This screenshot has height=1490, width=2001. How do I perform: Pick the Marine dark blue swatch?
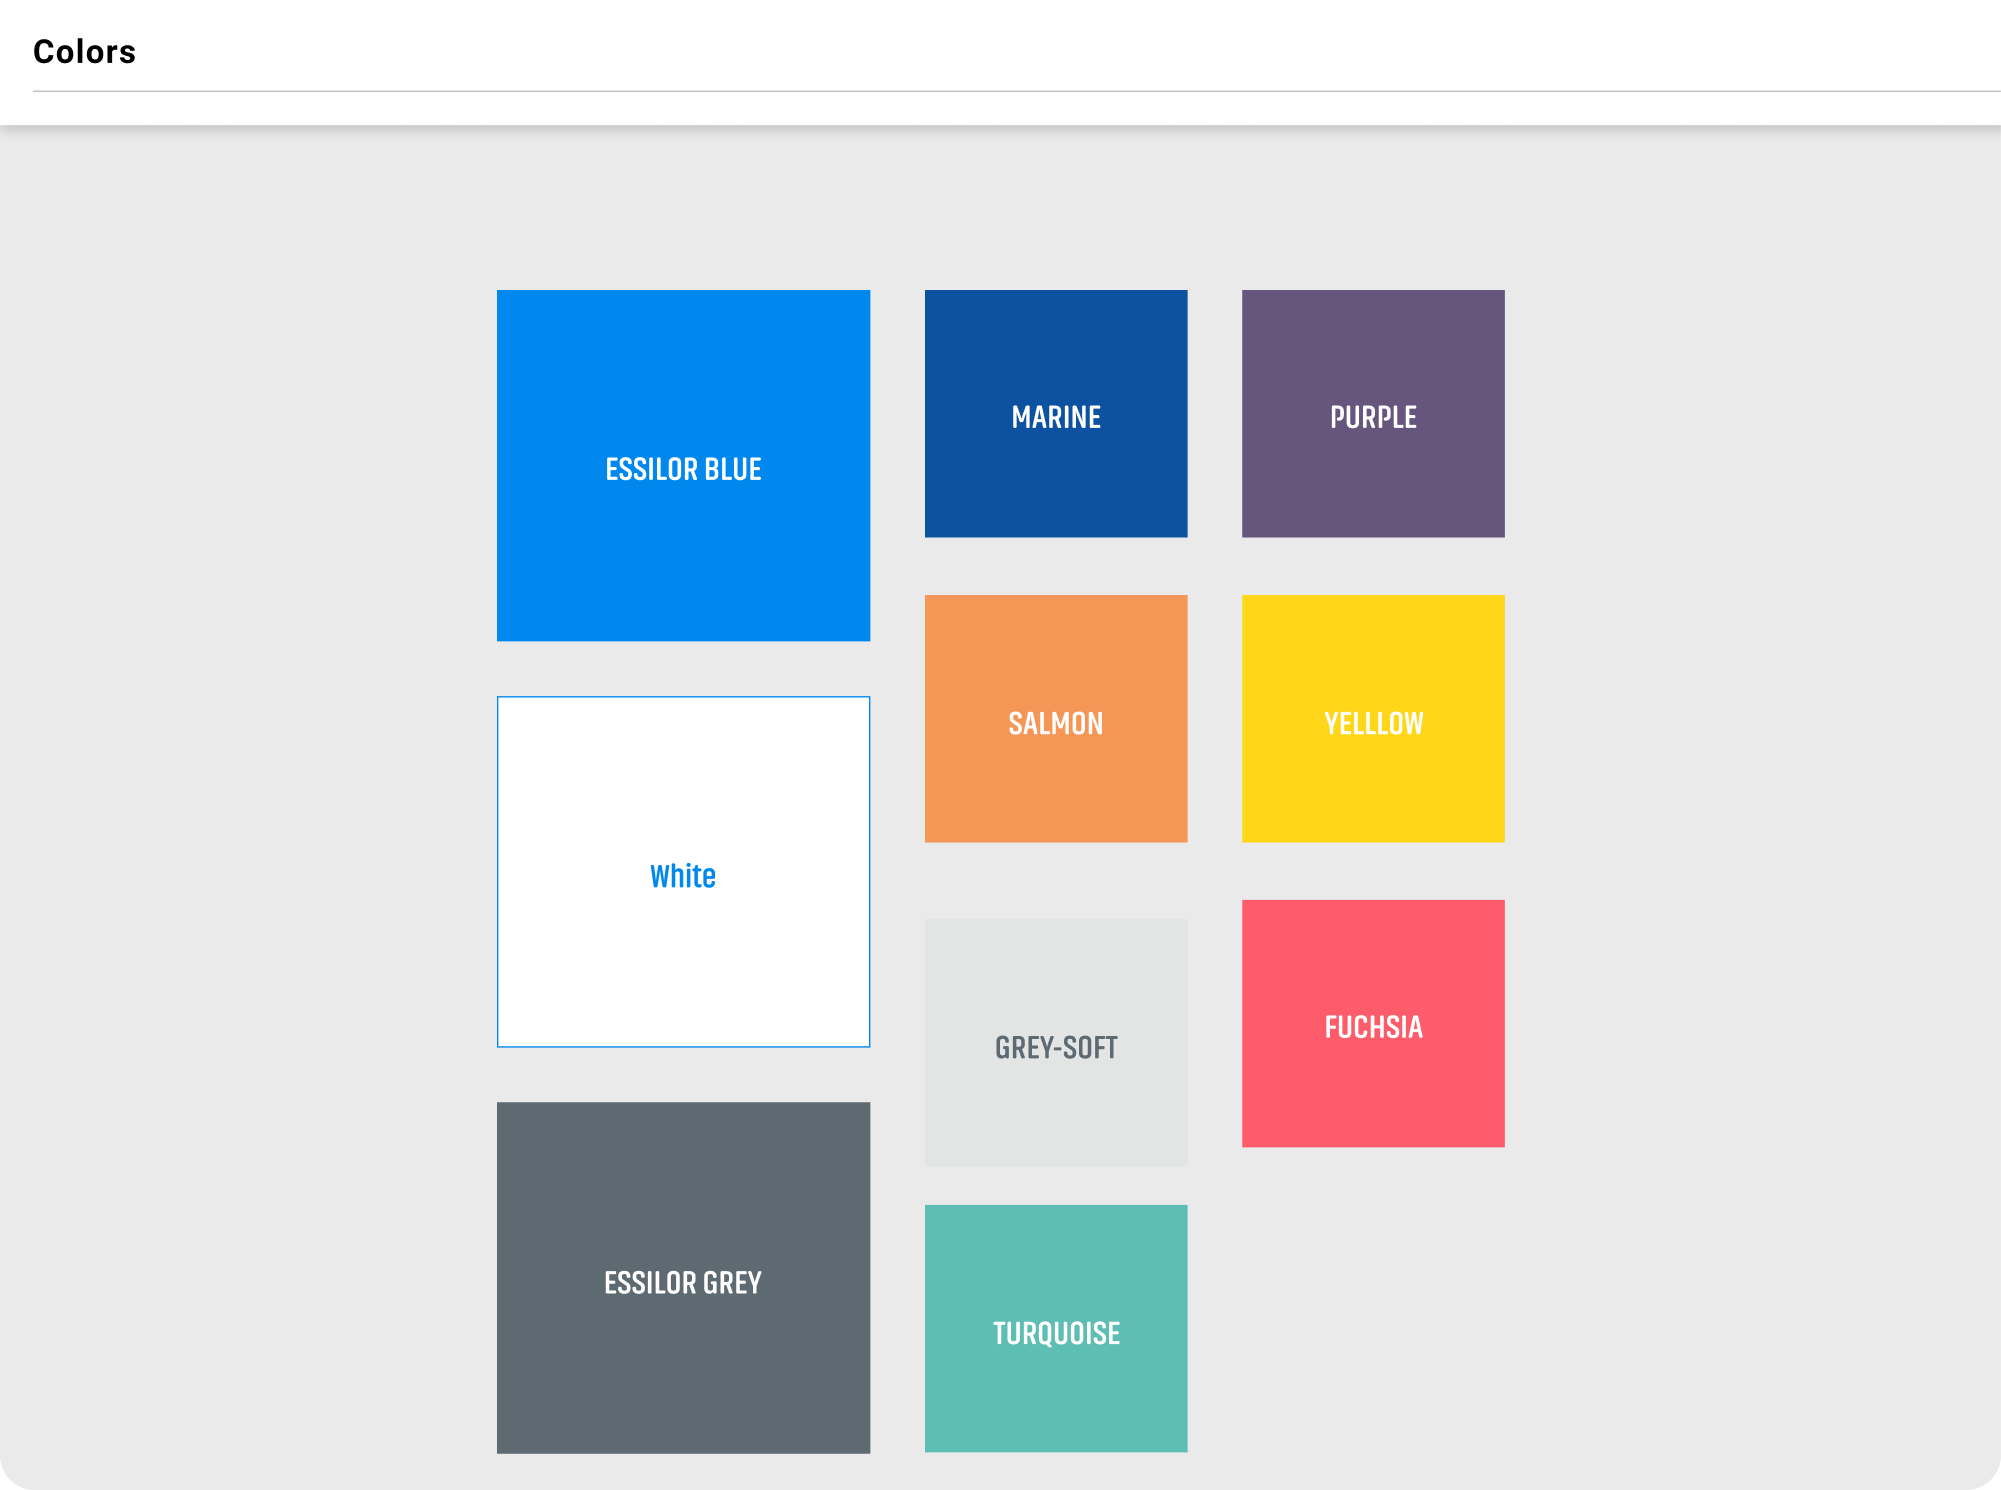[1055, 480]
